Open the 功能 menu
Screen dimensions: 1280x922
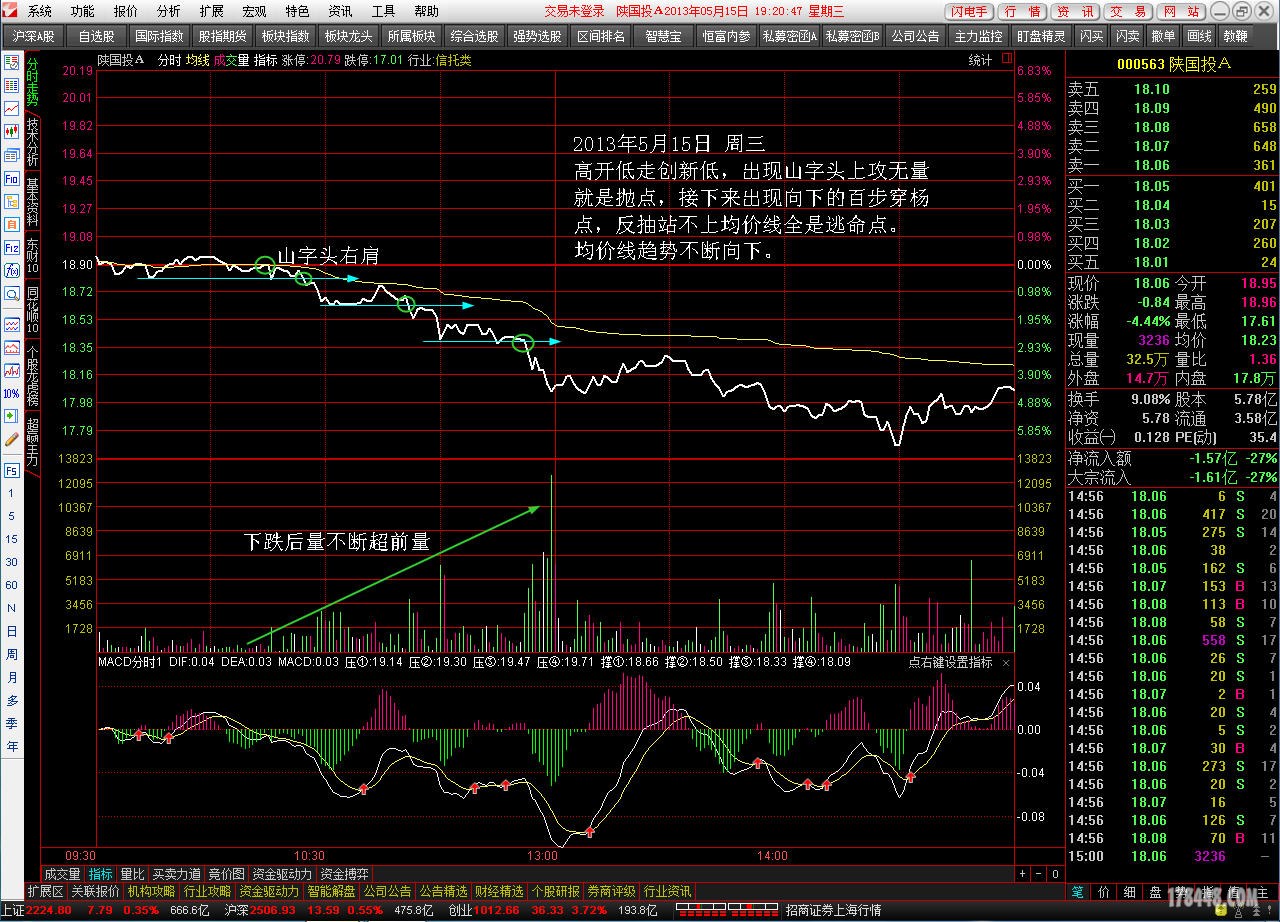tap(83, 11)
